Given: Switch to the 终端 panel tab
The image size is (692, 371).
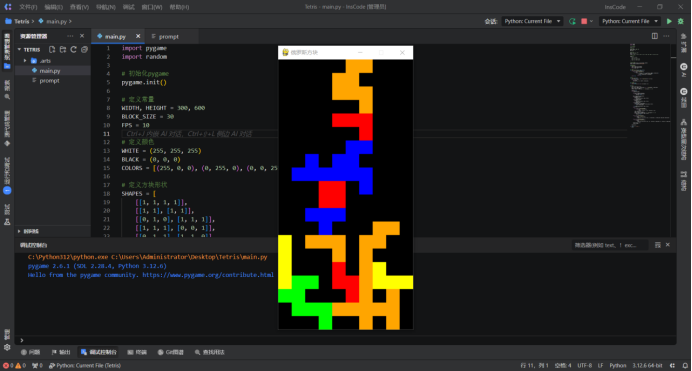Looking at the screenshot, I should (137, 352).
